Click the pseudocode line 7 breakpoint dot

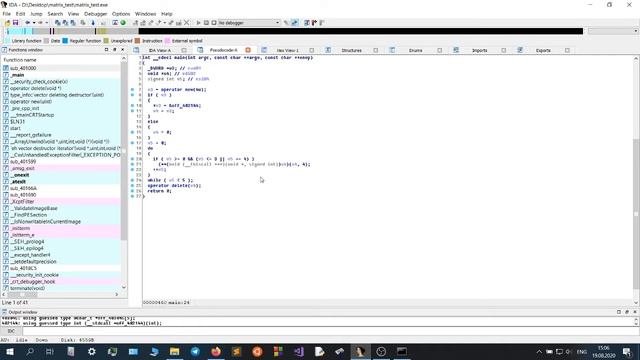click(x=132, y=89)
